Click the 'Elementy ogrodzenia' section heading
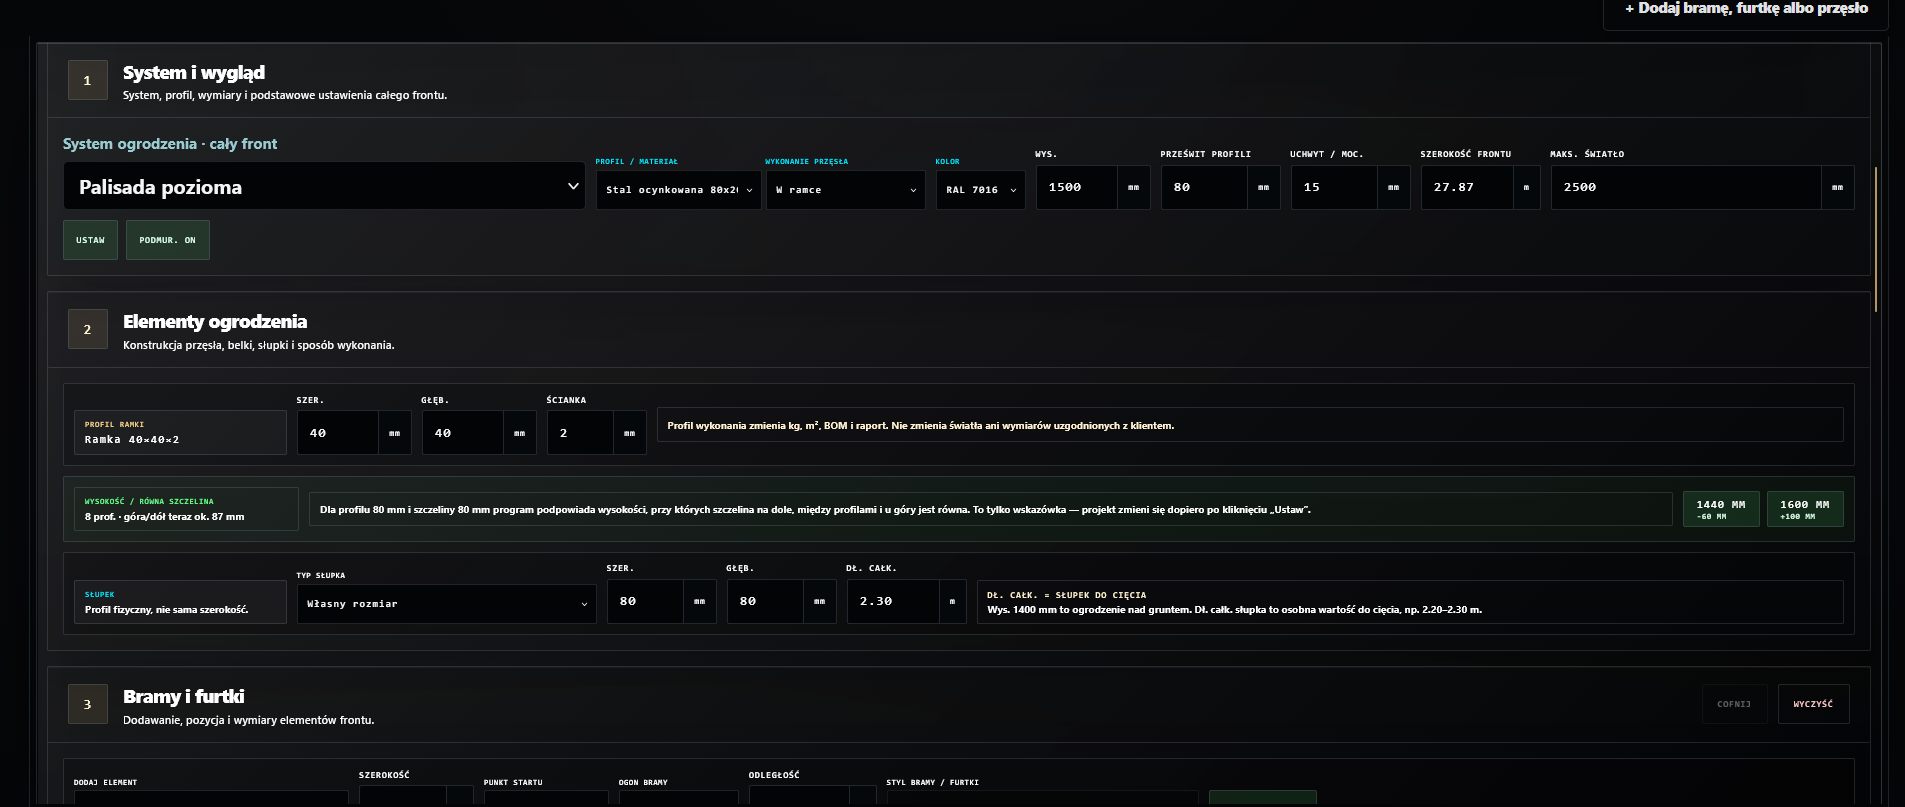The image size is (1905, 807). pos(215,321)
